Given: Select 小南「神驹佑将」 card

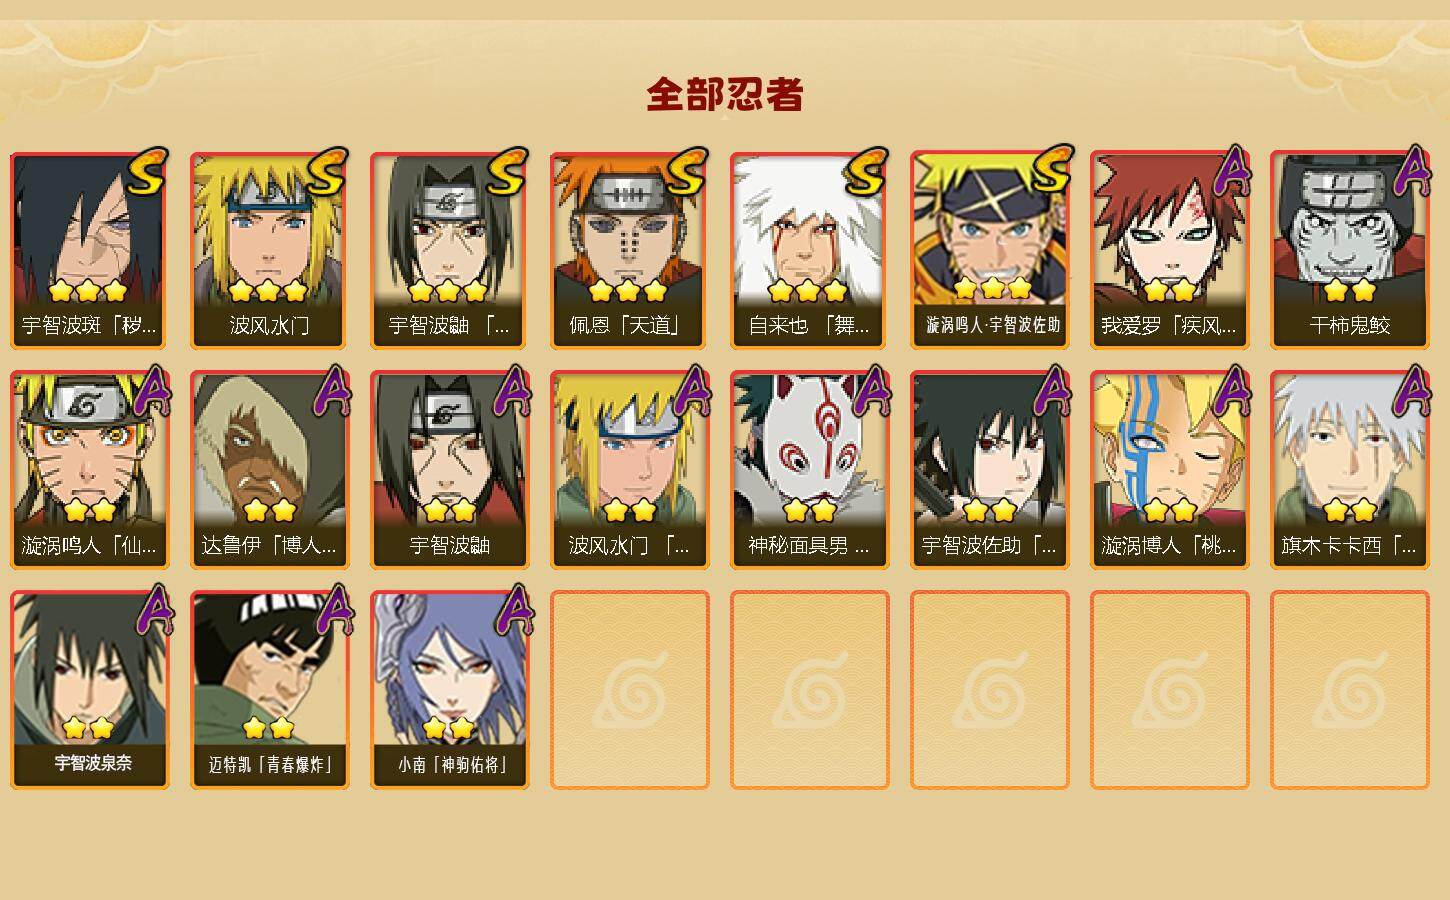Looking at the screenshot, I should (x=450, y=690).
